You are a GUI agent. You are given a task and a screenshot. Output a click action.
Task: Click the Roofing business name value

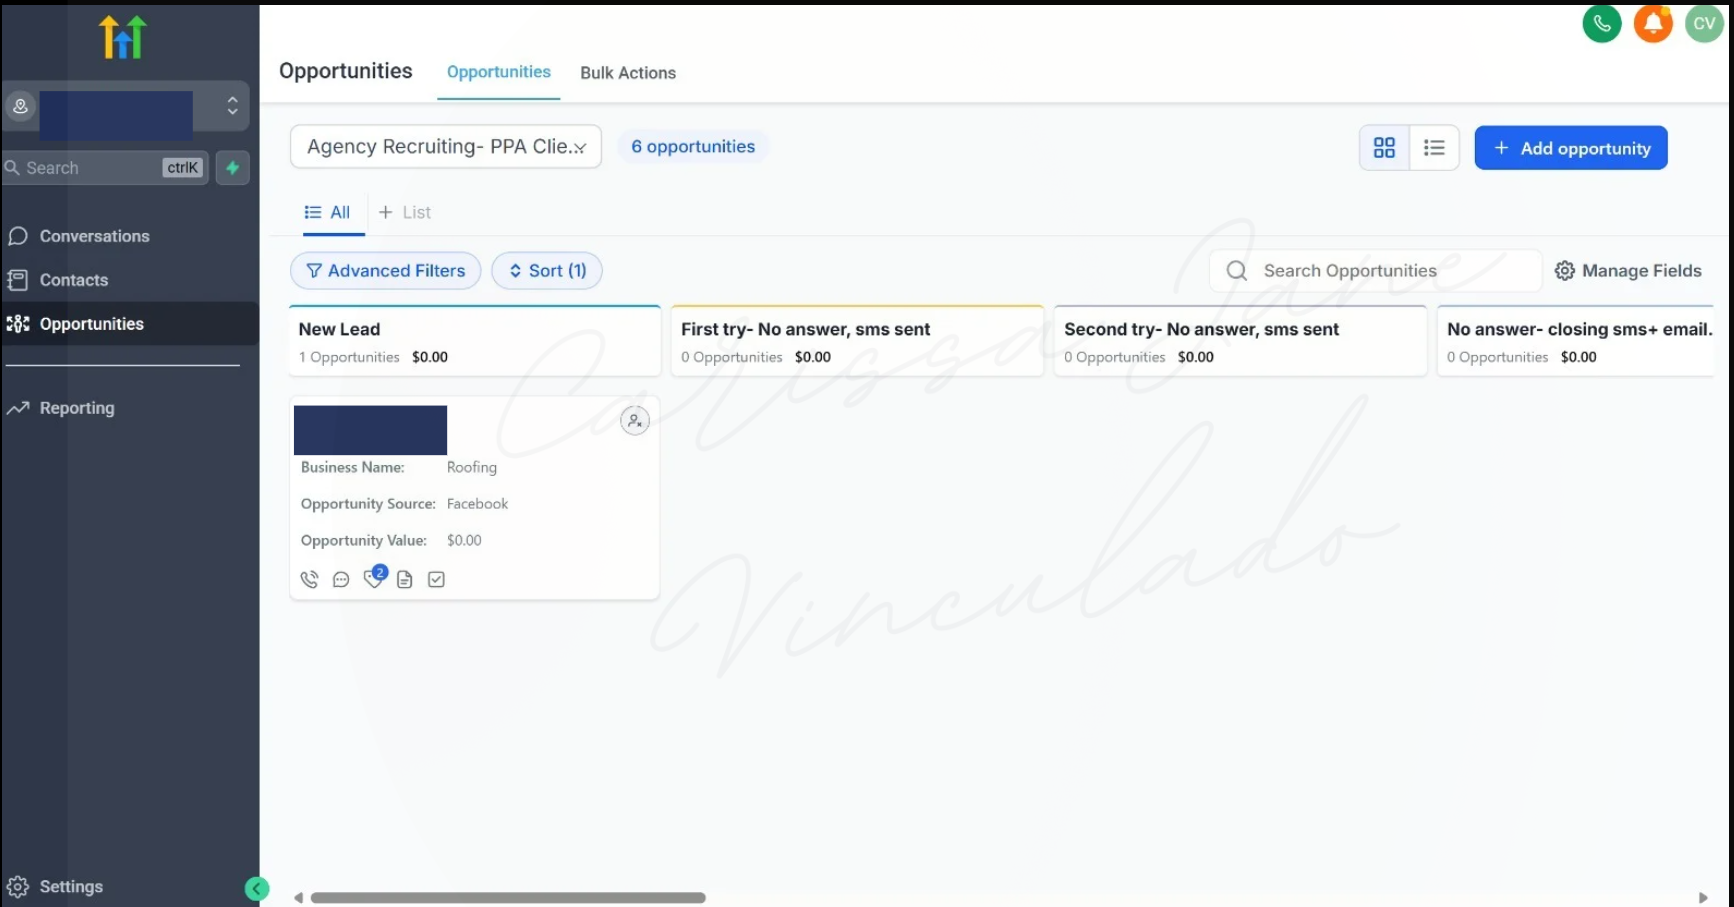point(472,467)
